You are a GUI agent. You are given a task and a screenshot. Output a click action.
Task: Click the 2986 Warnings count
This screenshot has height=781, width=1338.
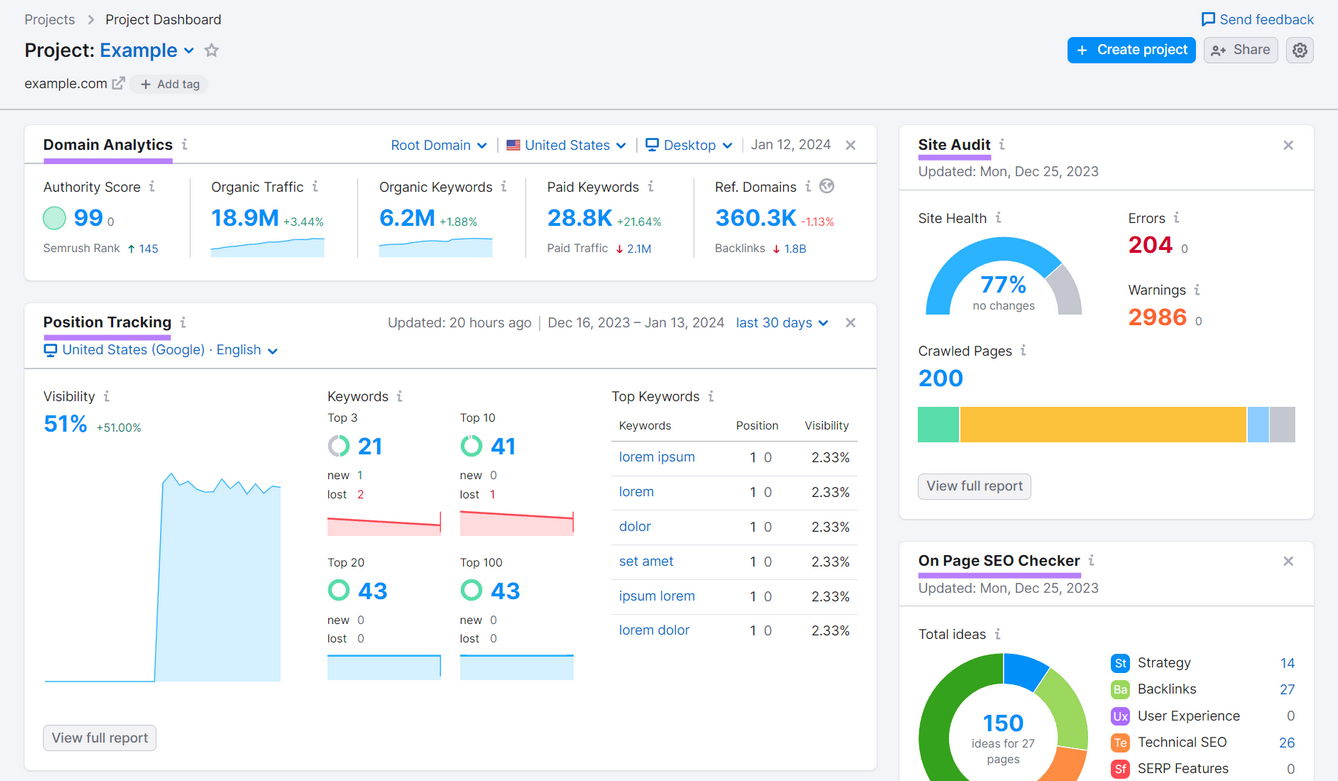tap(1157, 318)
